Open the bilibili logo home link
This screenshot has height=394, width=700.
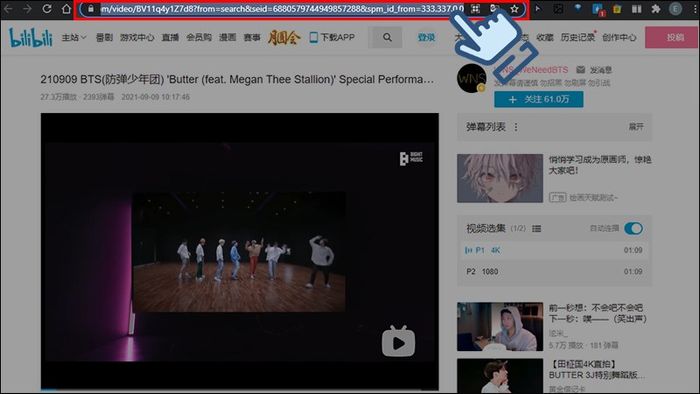click(x=30, y=37)
